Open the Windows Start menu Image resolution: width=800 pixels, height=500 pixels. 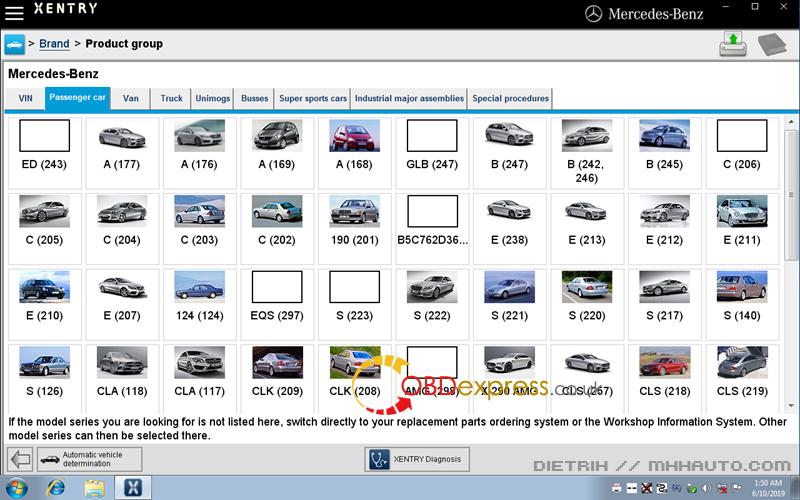click(18, 488)
